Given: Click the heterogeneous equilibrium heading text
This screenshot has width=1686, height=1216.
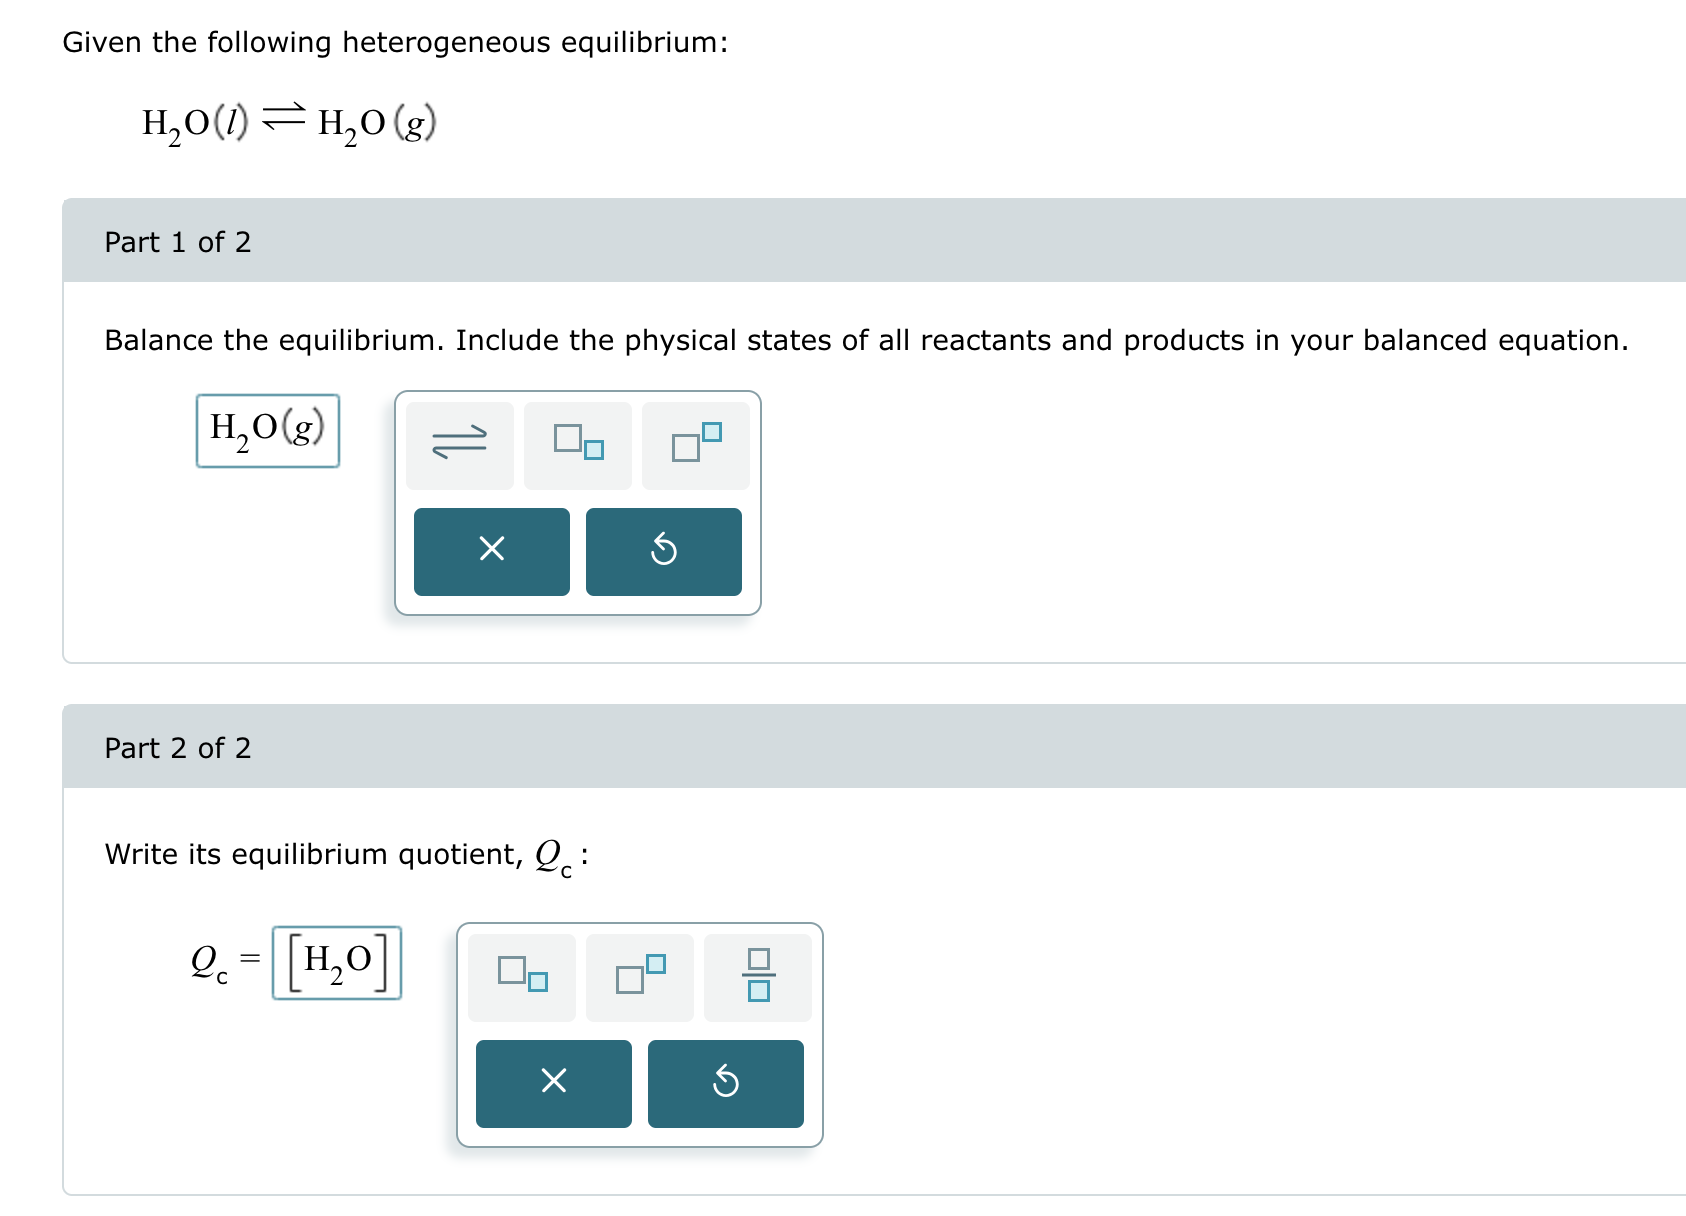Looking at the screenshot, I should coord(396,42).
